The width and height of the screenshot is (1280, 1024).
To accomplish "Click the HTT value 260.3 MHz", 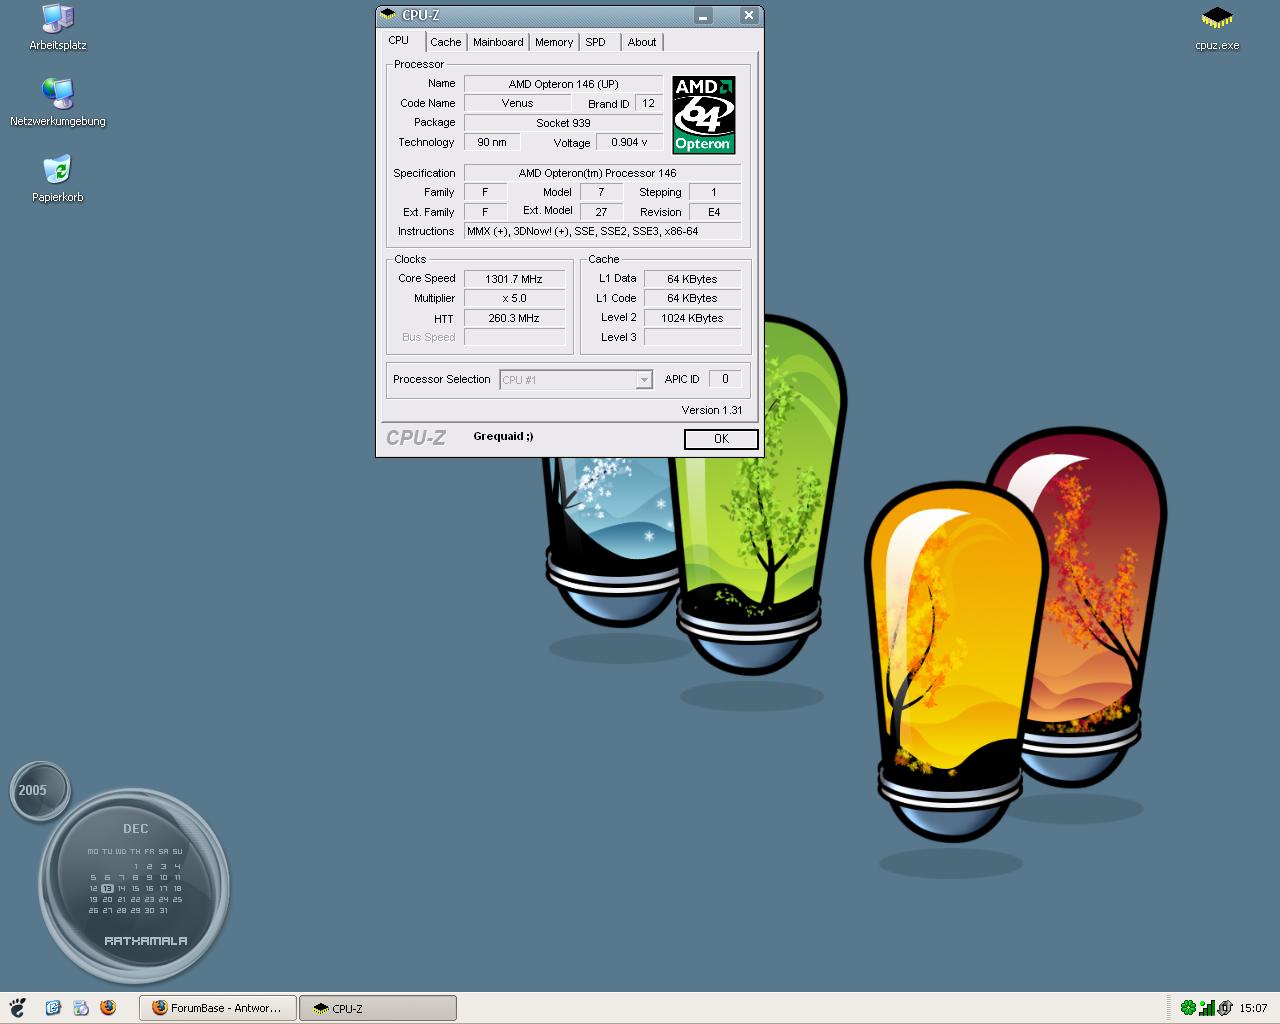I will [x=514, y=318].
